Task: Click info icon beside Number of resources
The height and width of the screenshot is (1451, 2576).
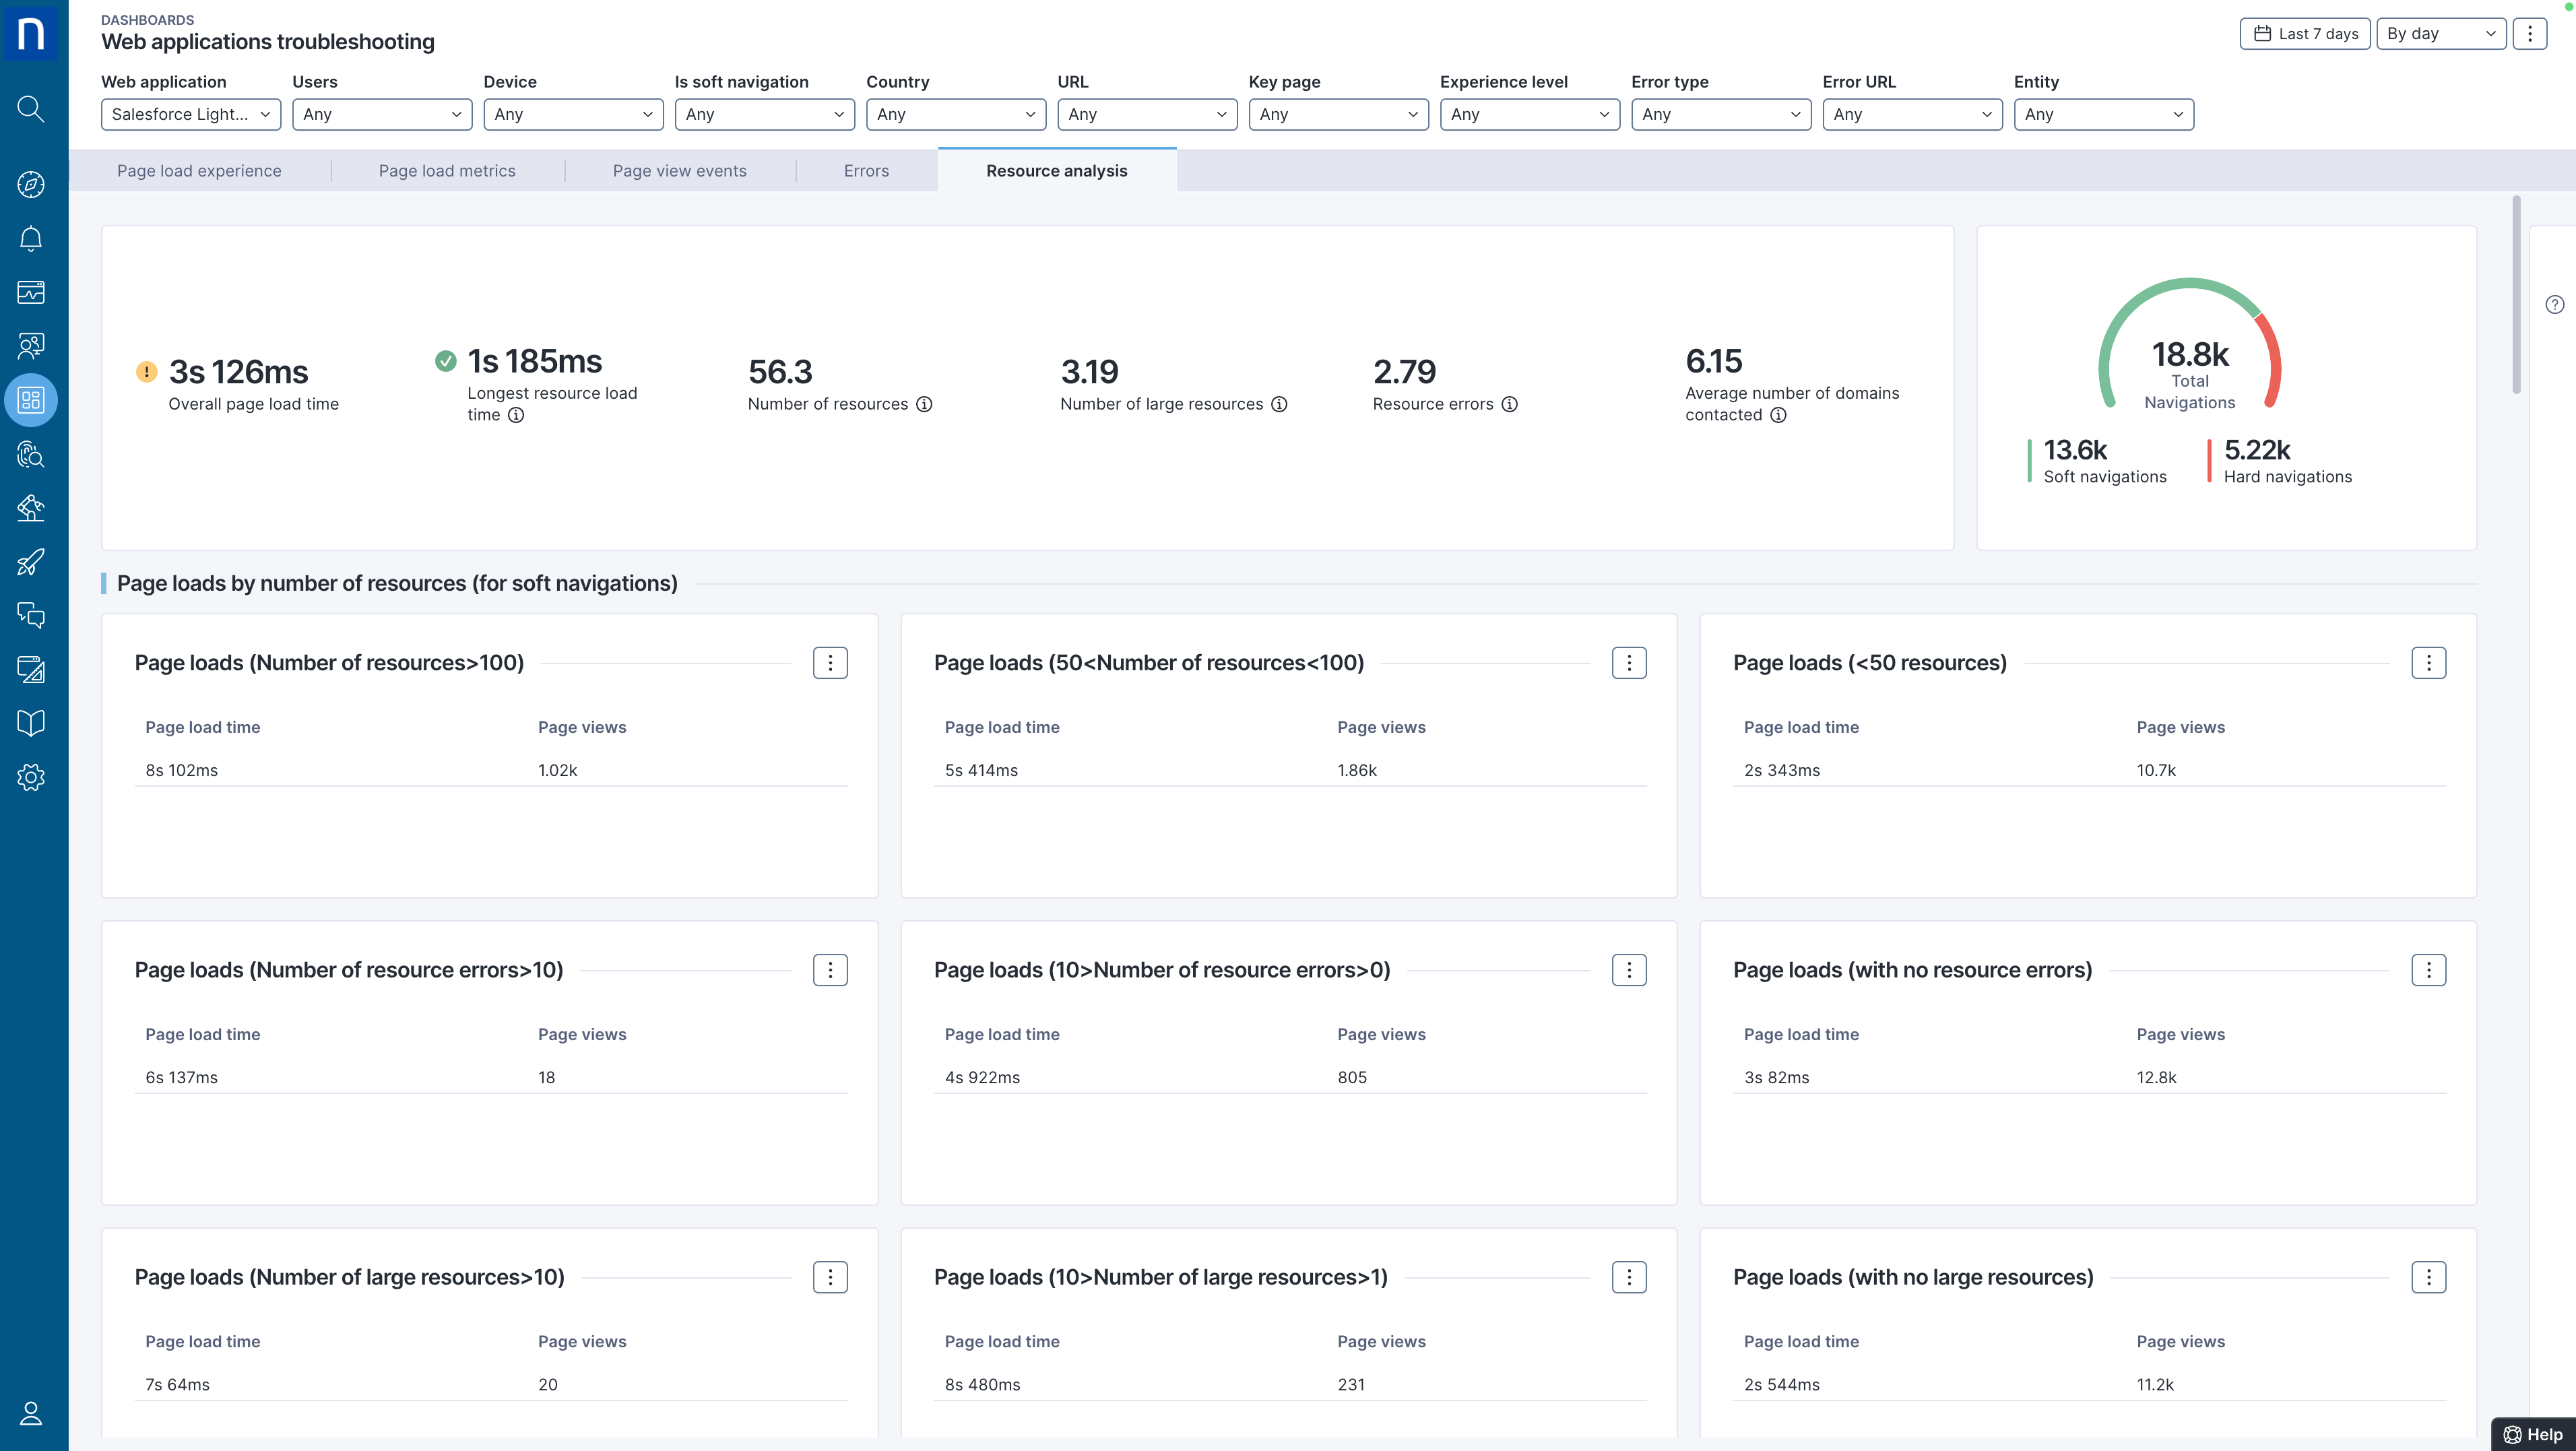Action: tap(924, 404)
